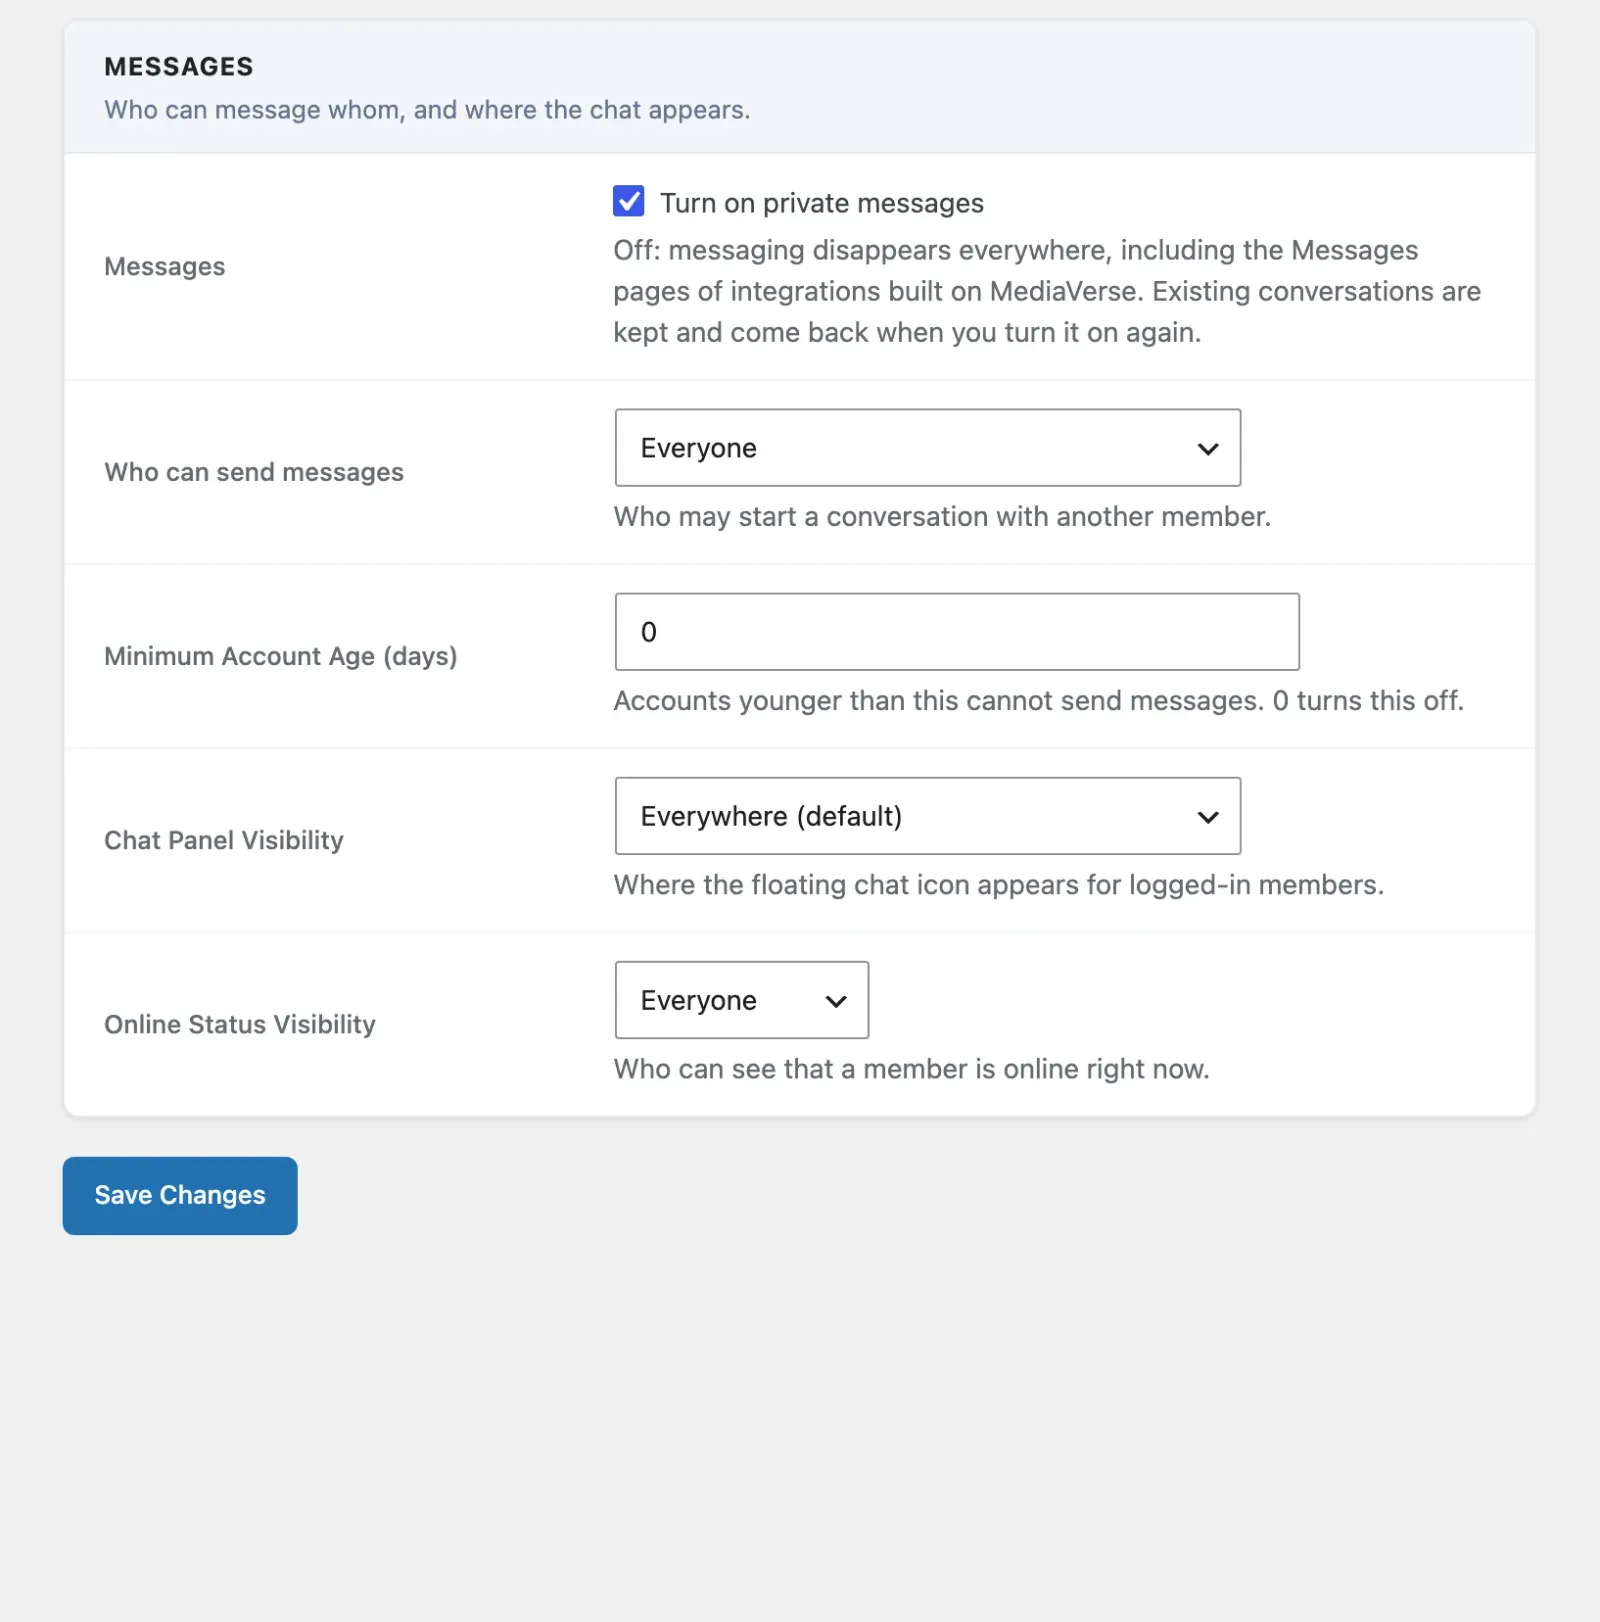Click the 'Who may start a conversation' description
The image size is (1600, 1622).
click(x=942, y=517)
